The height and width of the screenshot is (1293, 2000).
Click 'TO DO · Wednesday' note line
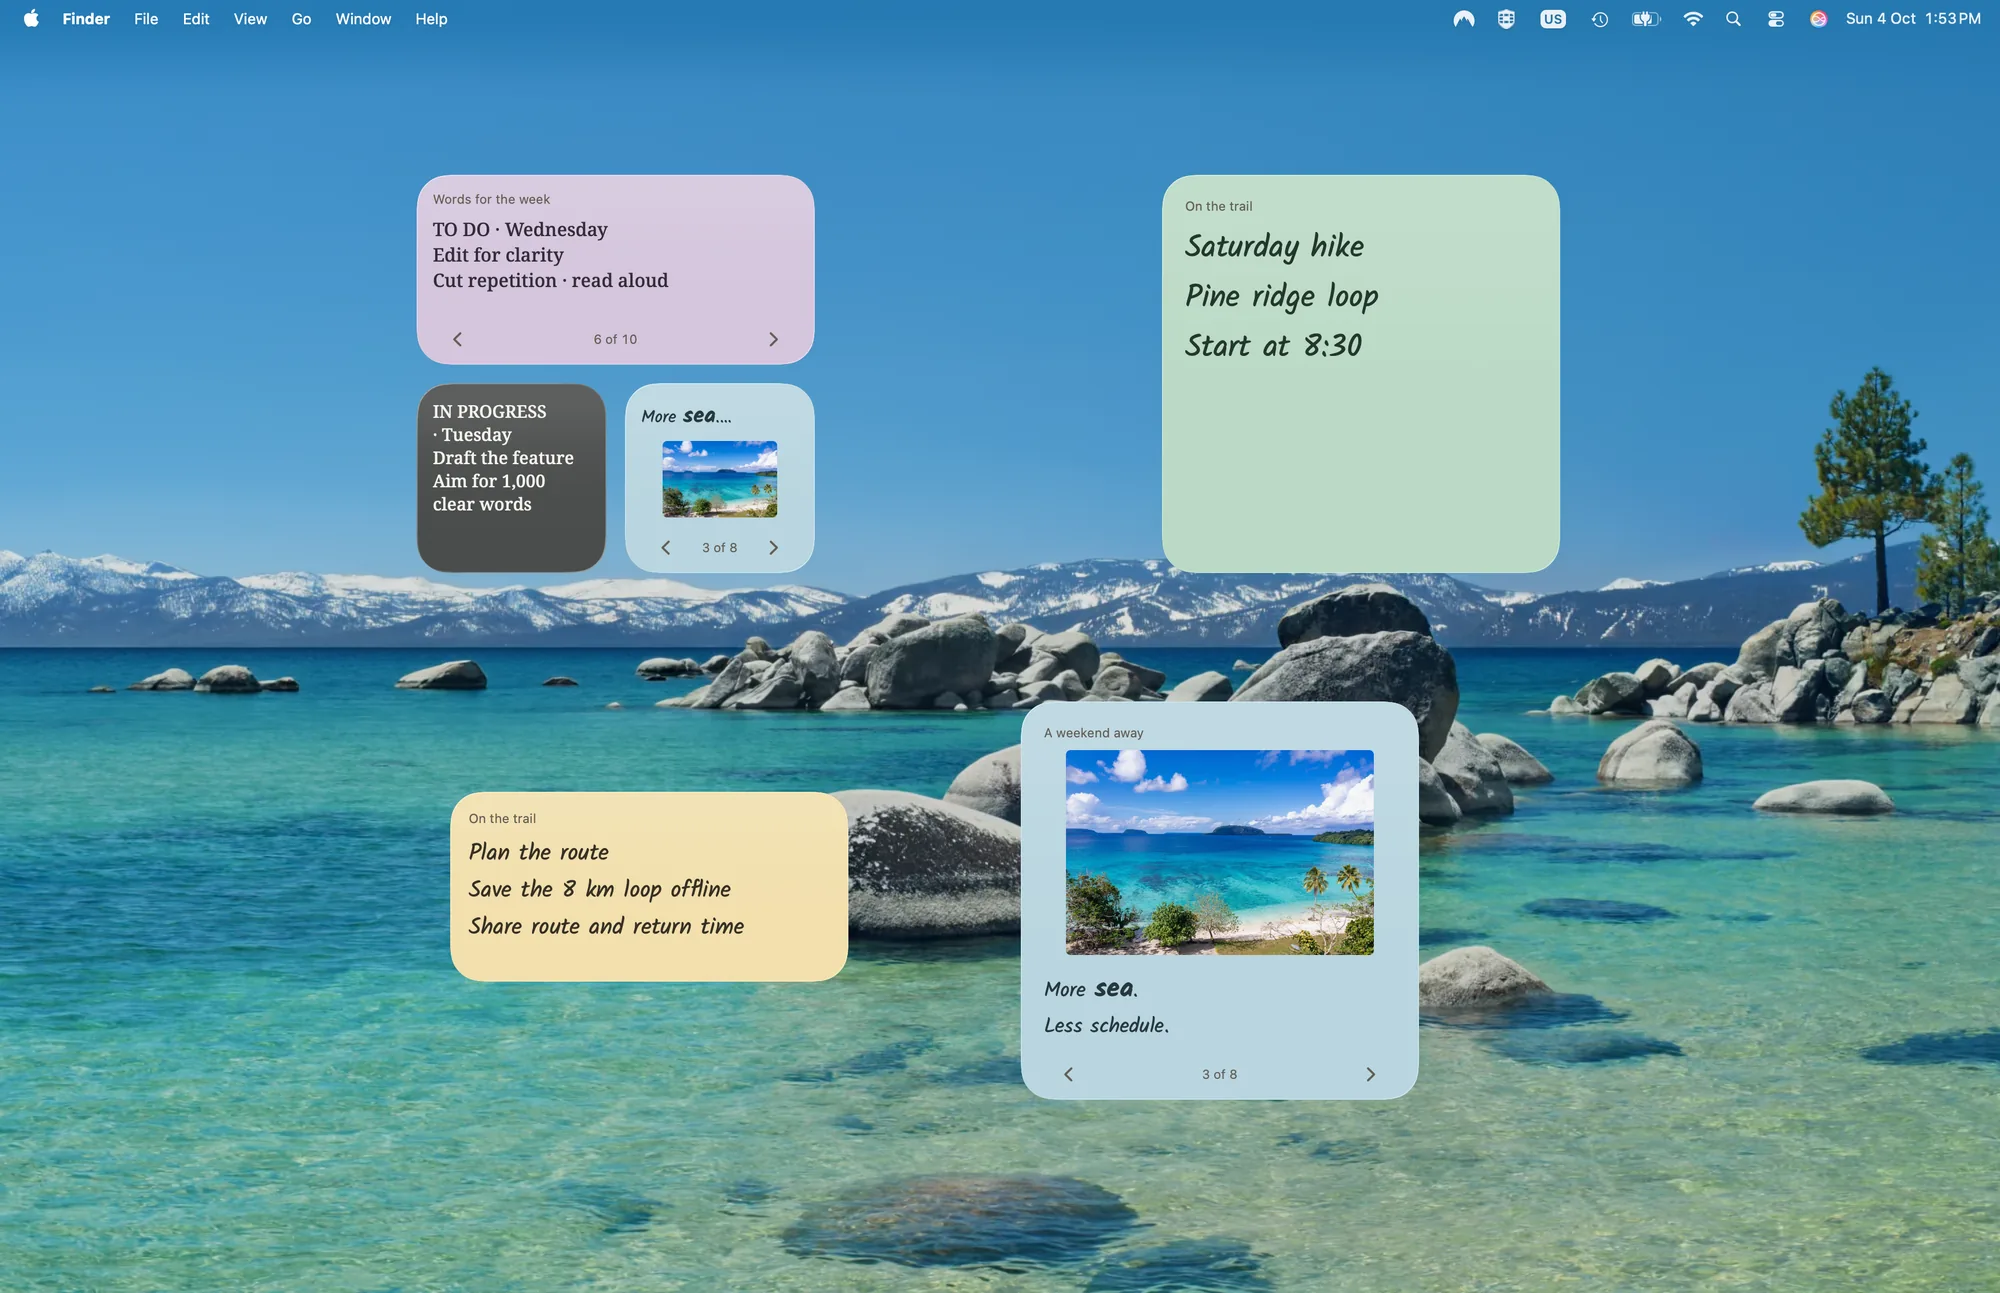(x=520, y=229)
